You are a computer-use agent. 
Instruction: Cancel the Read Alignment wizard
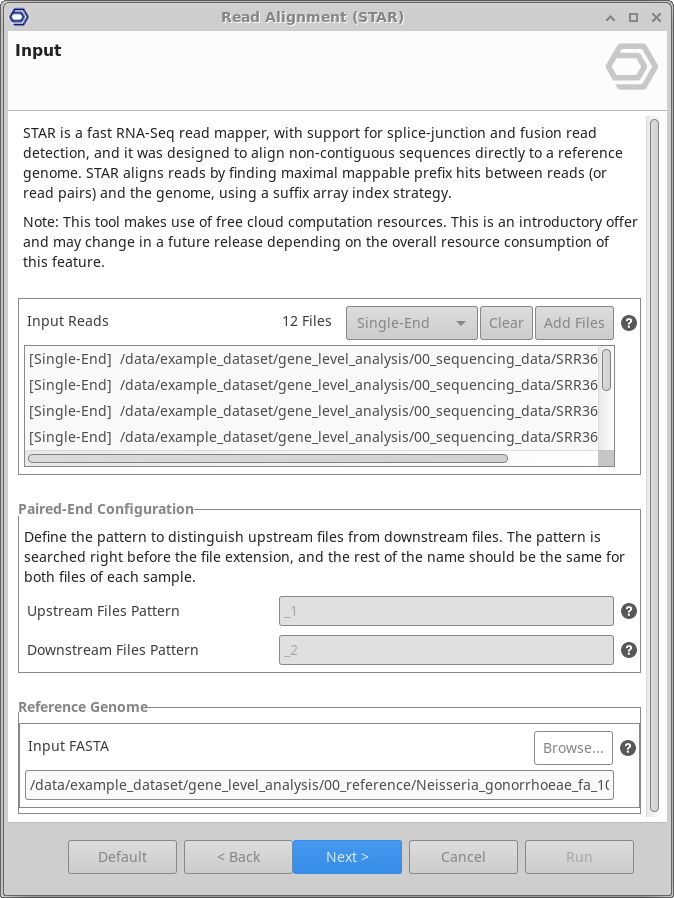pos(463,857)
